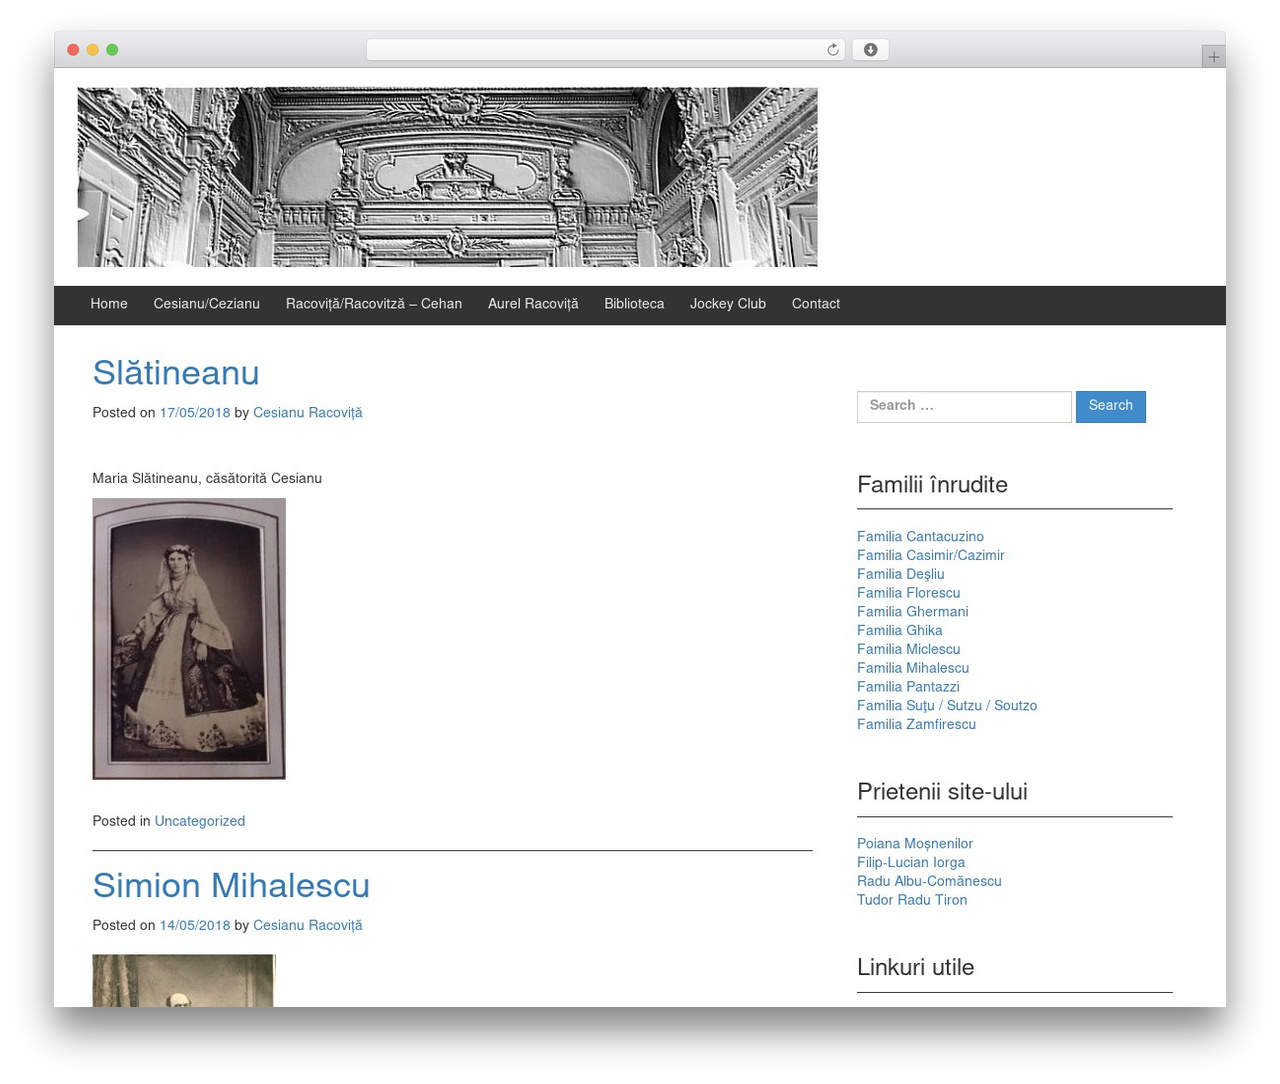Open Maria Slătineanu portrait photo
The height and width of the screenshot is (1084, 1280).
[x=189, y=639]
